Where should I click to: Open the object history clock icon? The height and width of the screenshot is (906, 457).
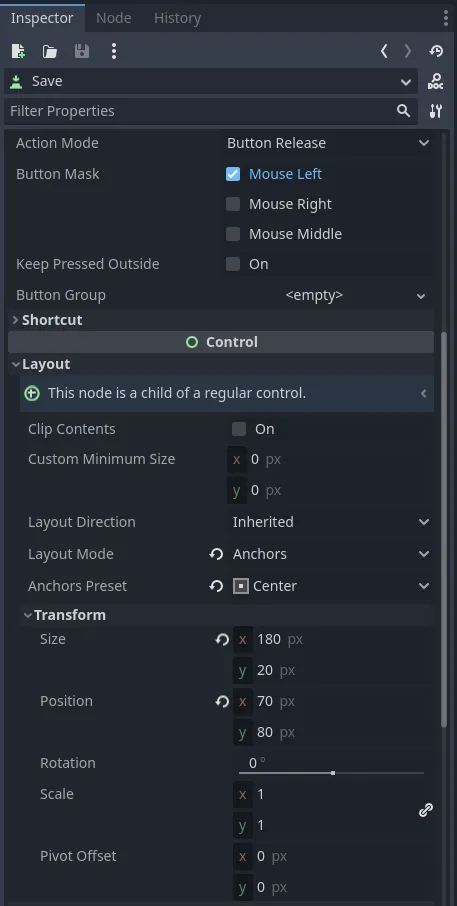[x=436, y=51]
